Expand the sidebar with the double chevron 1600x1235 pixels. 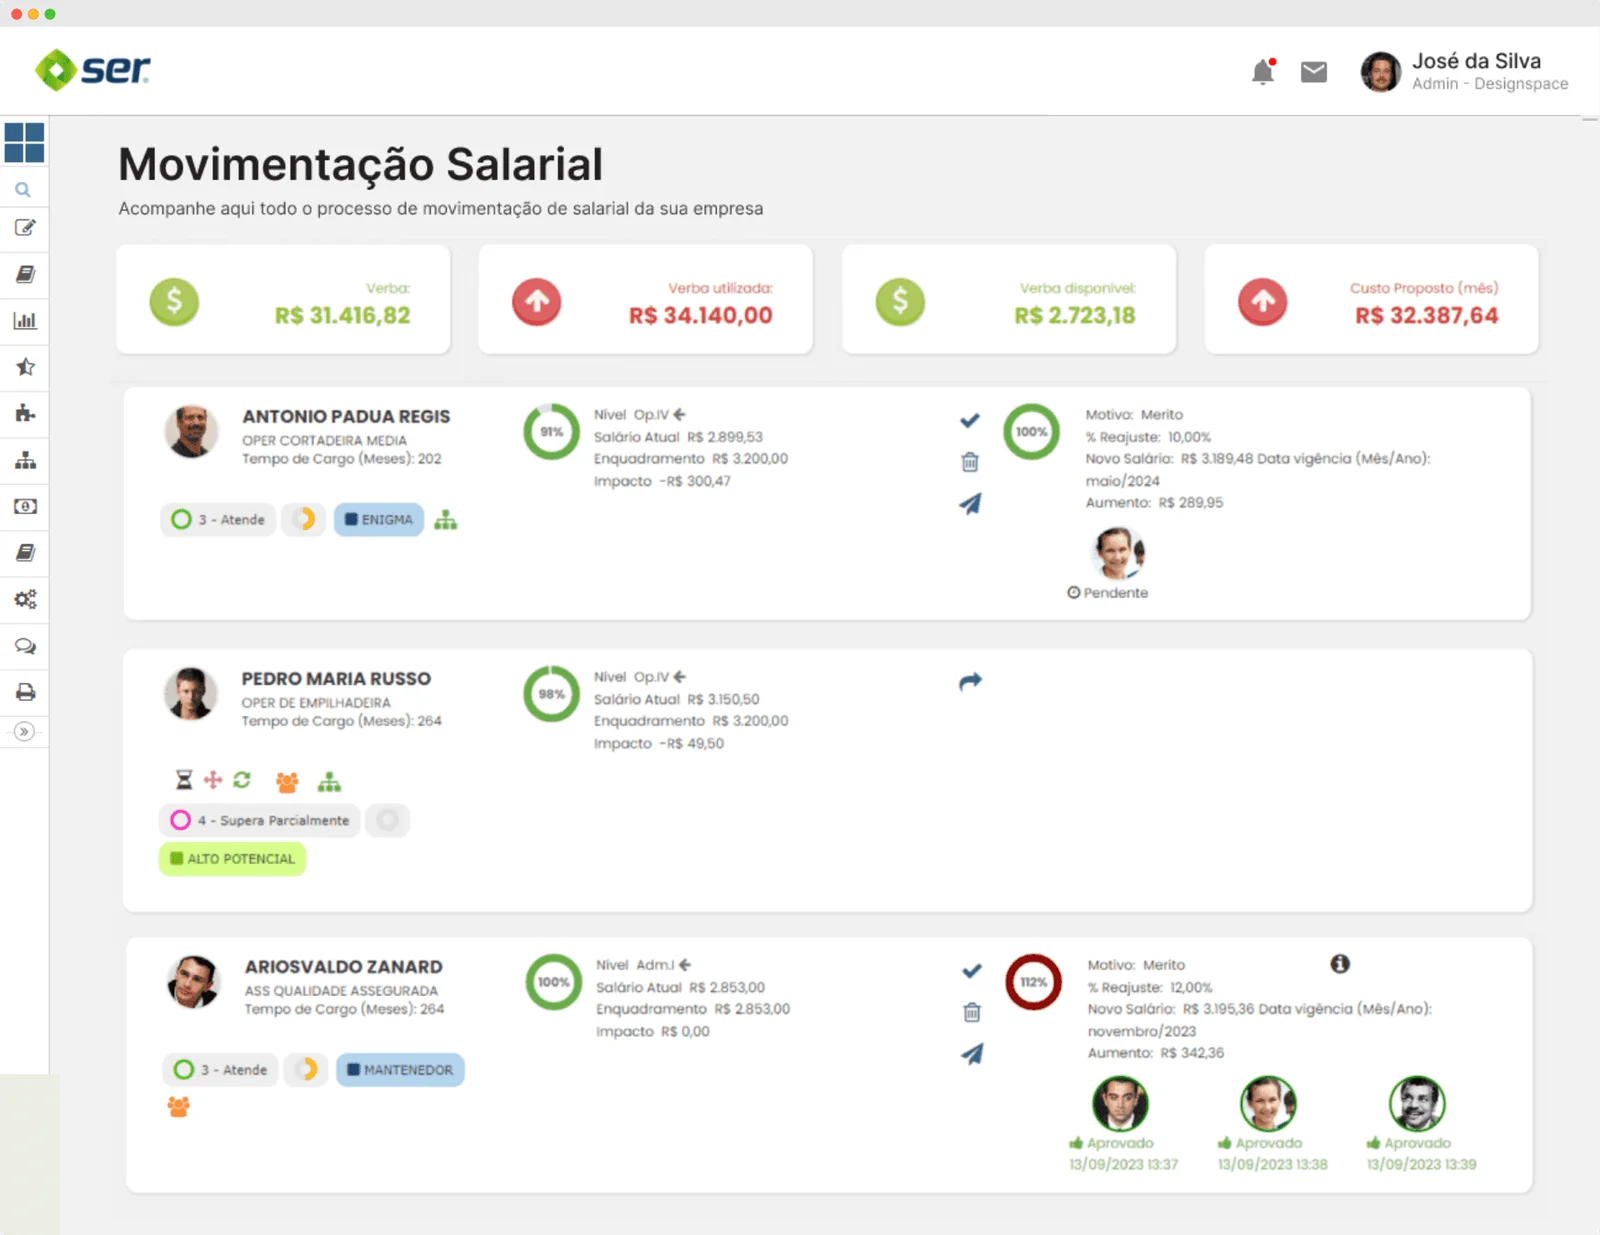tap(25, 732)
